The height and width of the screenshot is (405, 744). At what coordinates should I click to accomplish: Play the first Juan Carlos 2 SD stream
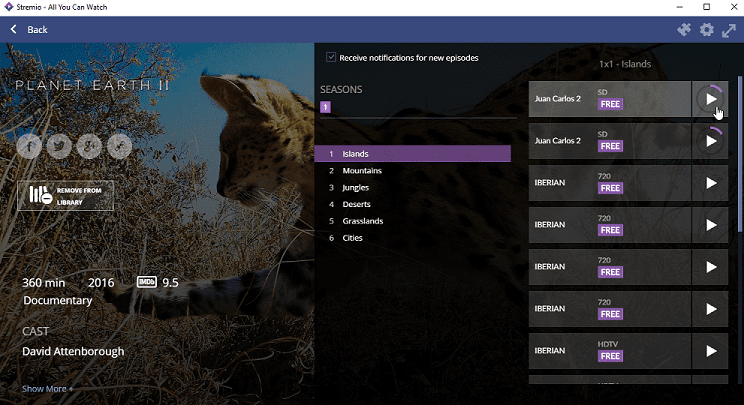(x=710, y=99)
